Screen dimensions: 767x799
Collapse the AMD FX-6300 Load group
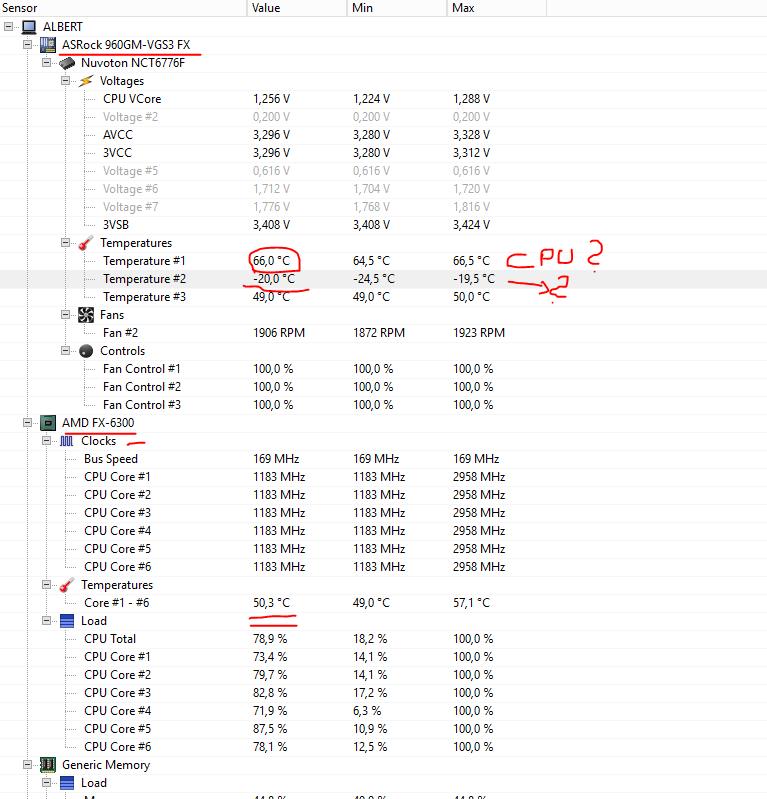pyautogui.click(x=46, y=621)
